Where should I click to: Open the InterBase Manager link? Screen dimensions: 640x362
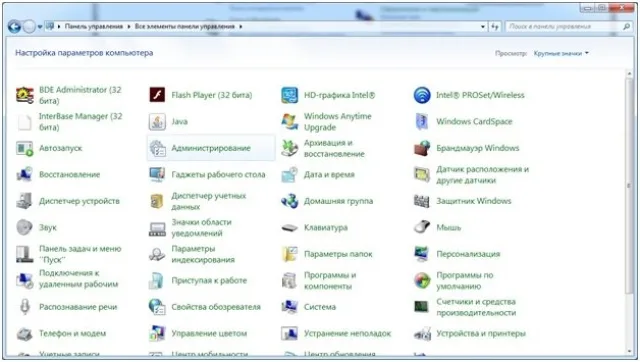tap(80, 122)
